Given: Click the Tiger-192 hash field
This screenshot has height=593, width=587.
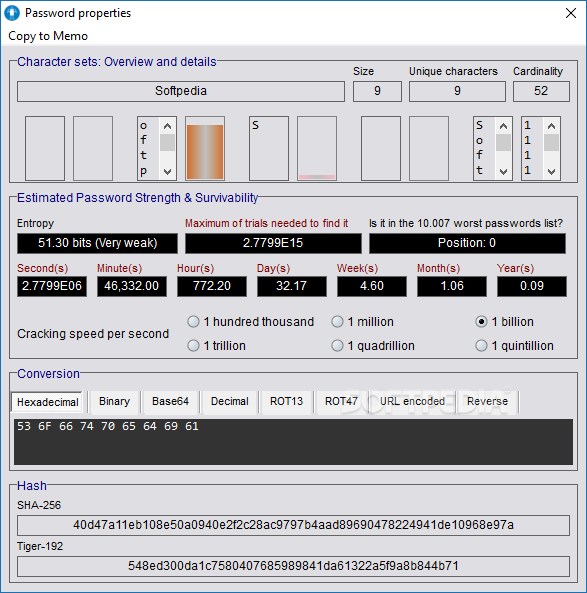Looking at the screenshot, I should [293, 566].
